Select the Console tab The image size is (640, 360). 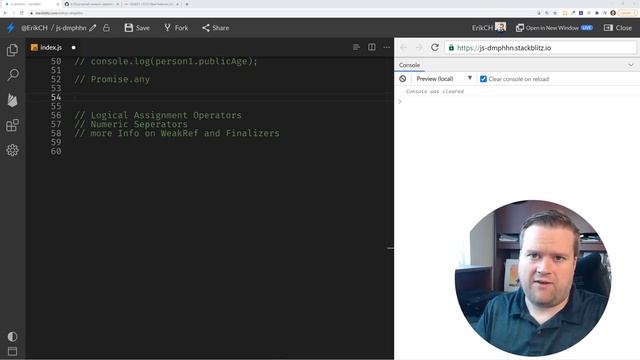coord(409,65)
